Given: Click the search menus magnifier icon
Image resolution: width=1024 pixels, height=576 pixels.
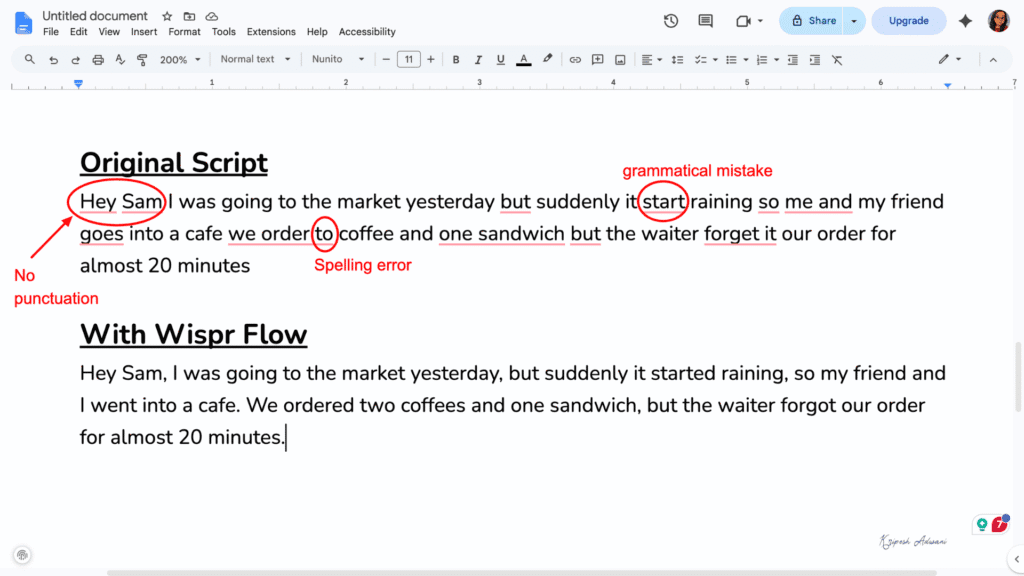Looking at the screenshot, I should coord(29,59).
